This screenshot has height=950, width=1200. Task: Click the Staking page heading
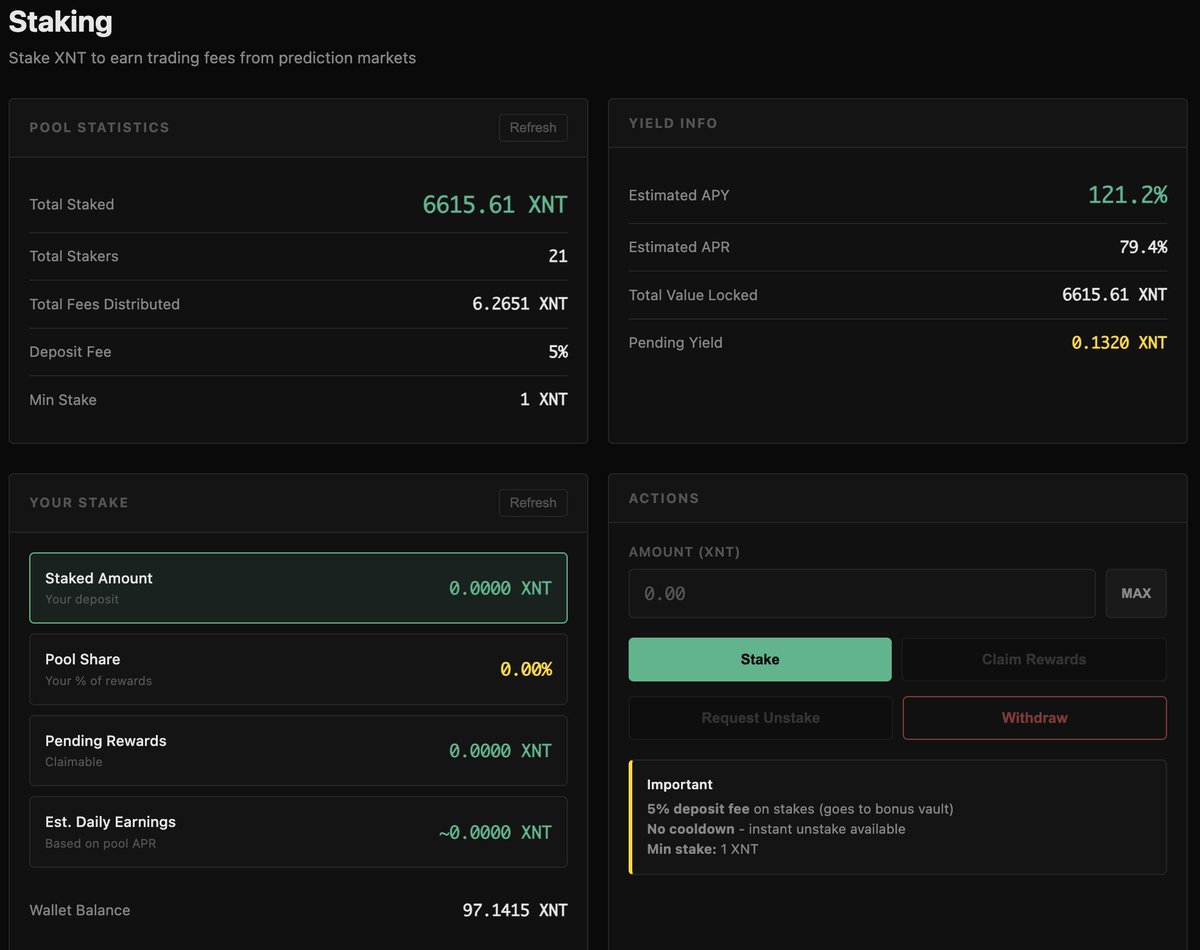click(60, 21)
